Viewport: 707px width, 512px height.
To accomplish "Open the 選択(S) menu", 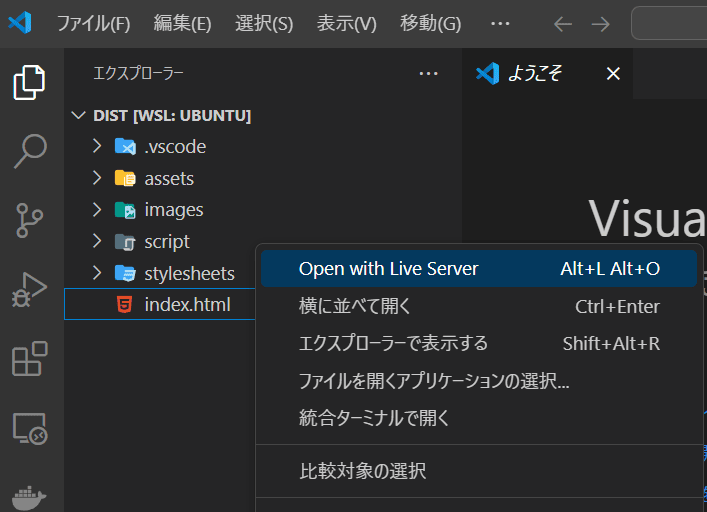I will [264, 23].
